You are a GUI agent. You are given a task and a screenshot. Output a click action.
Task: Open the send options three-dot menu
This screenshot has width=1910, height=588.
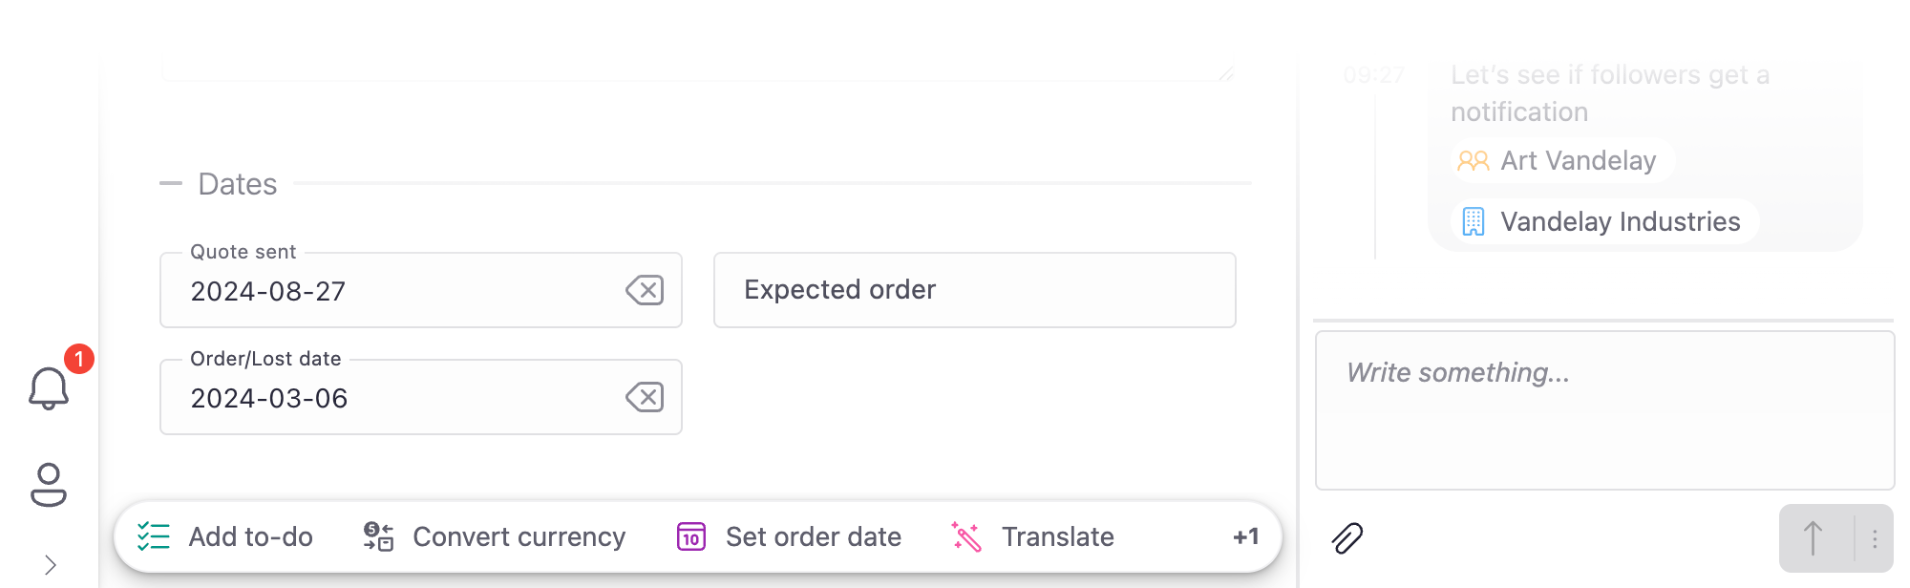point(1874,539)
